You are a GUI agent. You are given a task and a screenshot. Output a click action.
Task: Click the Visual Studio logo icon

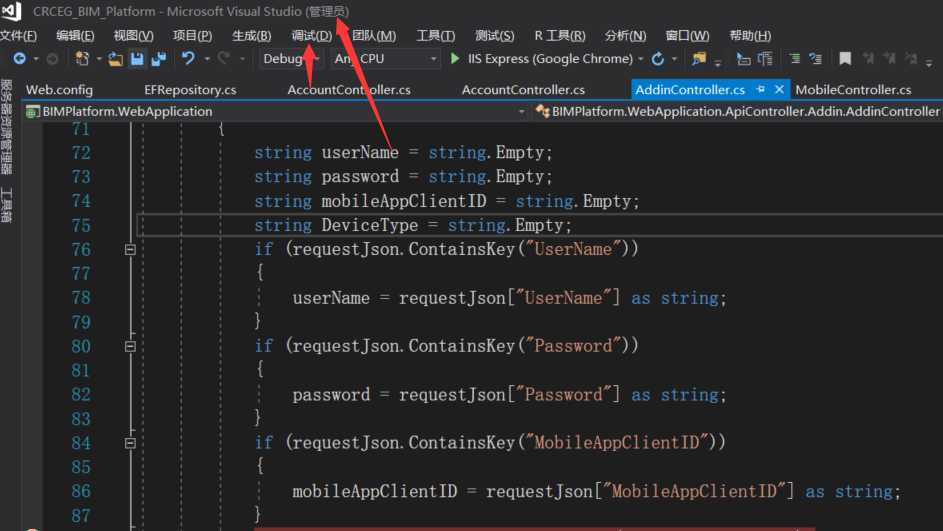(11, 11)
